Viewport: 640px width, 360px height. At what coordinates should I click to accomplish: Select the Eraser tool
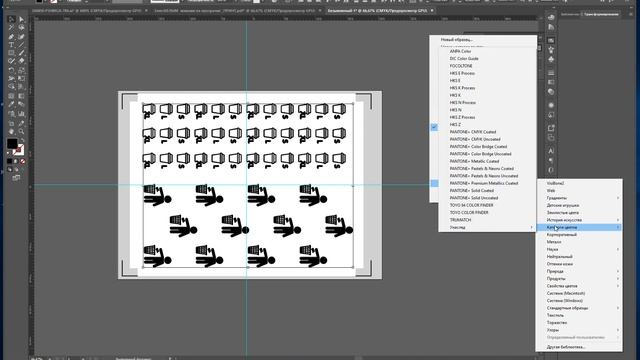tap(21, 61)
